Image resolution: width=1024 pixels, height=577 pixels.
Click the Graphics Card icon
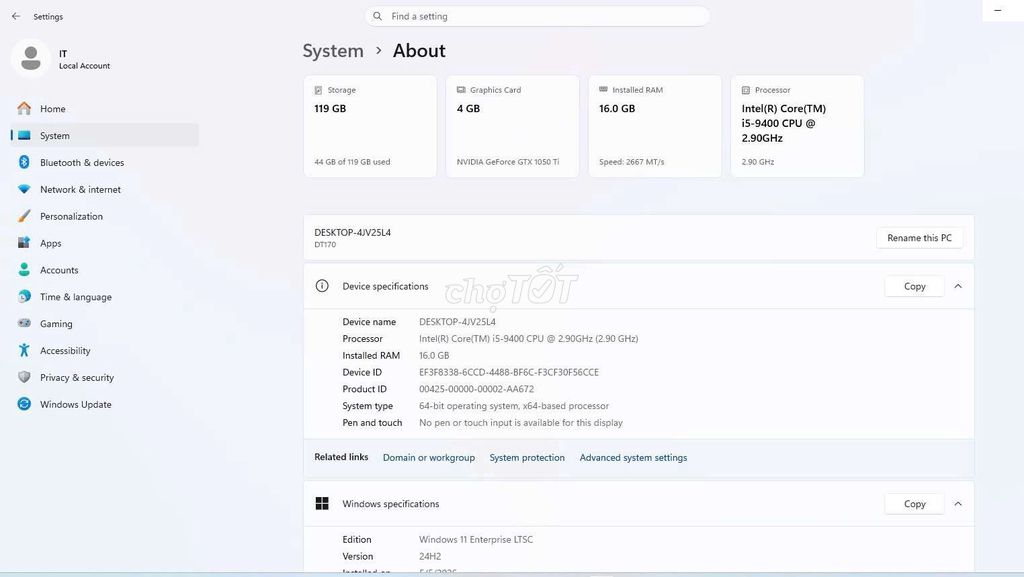(x=461, y=90)
